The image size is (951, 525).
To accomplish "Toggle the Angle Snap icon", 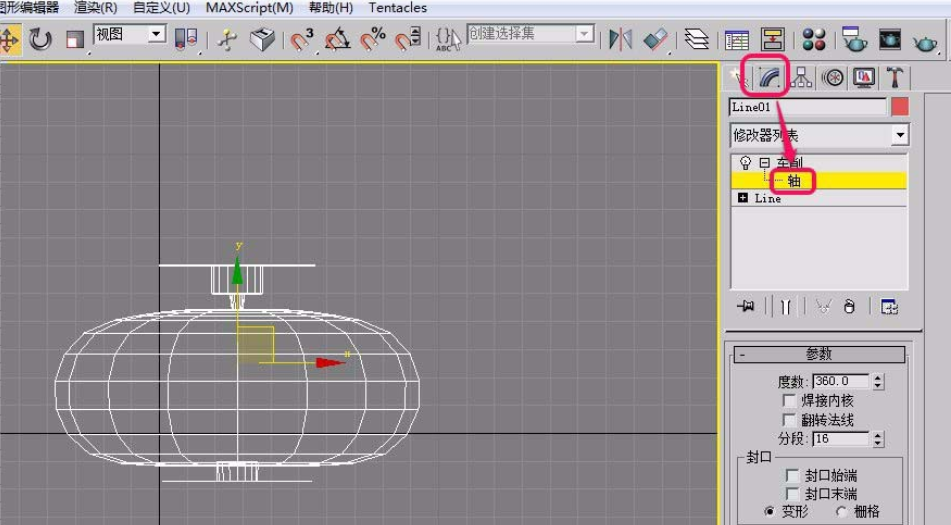I will pos(337,40).
